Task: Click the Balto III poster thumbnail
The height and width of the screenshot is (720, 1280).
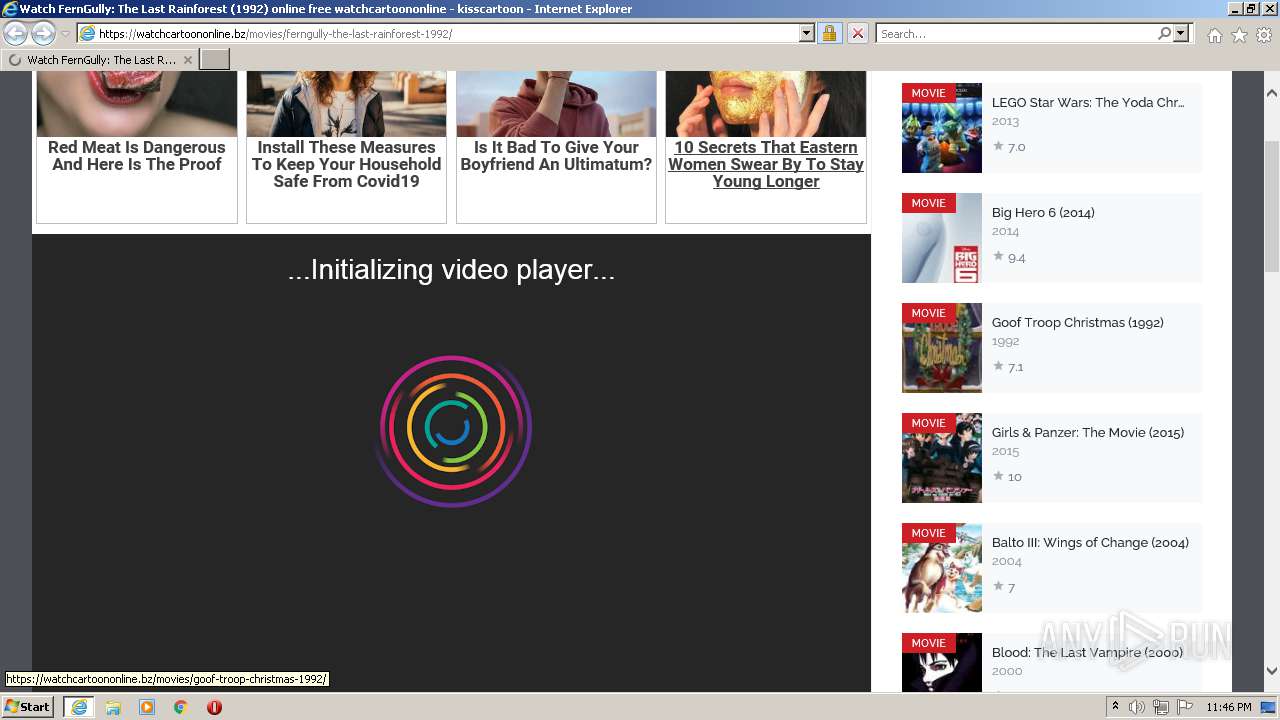Action: [x=942, y=568]
